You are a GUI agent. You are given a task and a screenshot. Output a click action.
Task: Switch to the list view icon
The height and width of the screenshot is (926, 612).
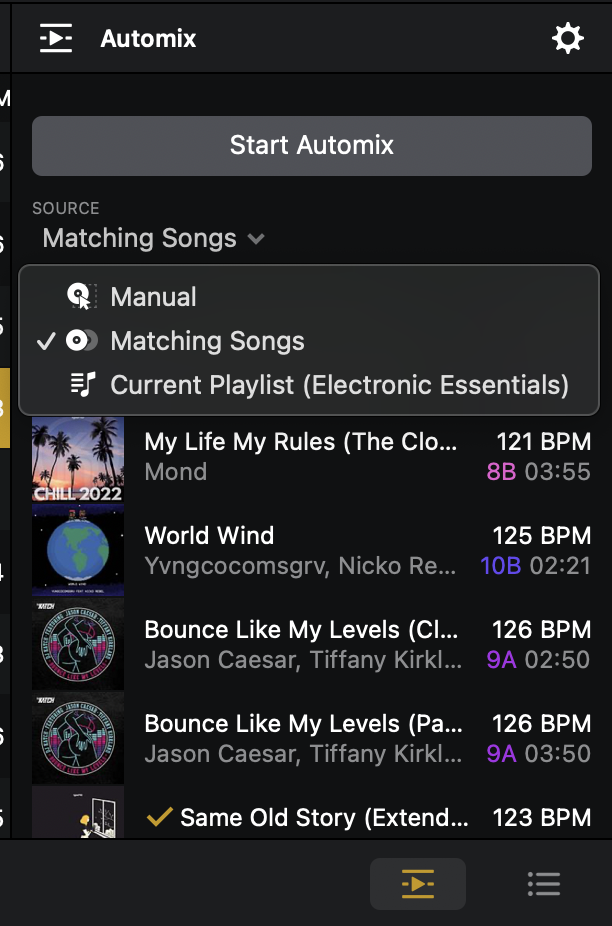tap(544, 884)
